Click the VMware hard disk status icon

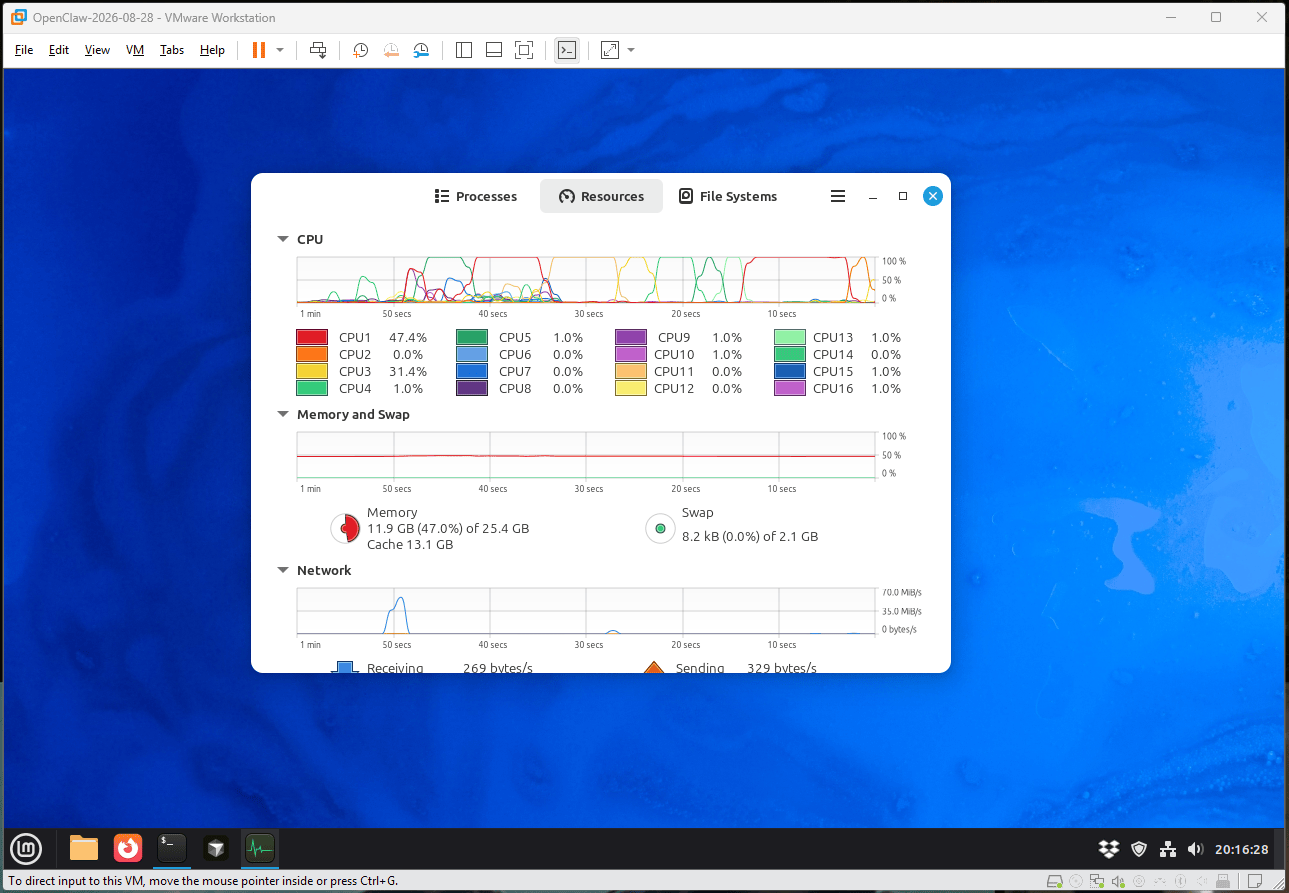(x=1053, y=881)
